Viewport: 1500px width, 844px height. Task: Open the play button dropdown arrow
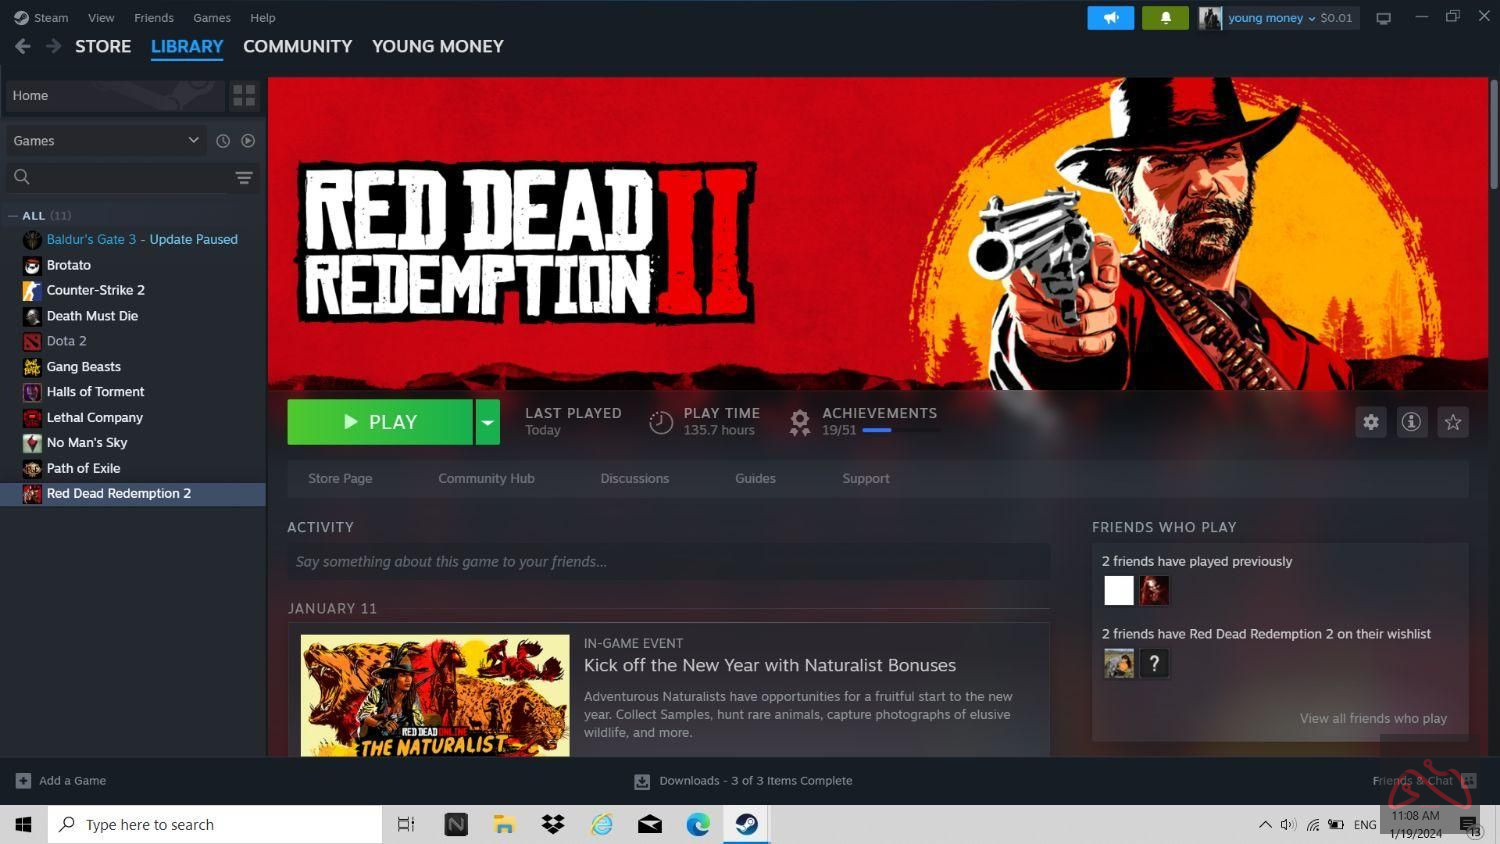(x=487, y=421)
